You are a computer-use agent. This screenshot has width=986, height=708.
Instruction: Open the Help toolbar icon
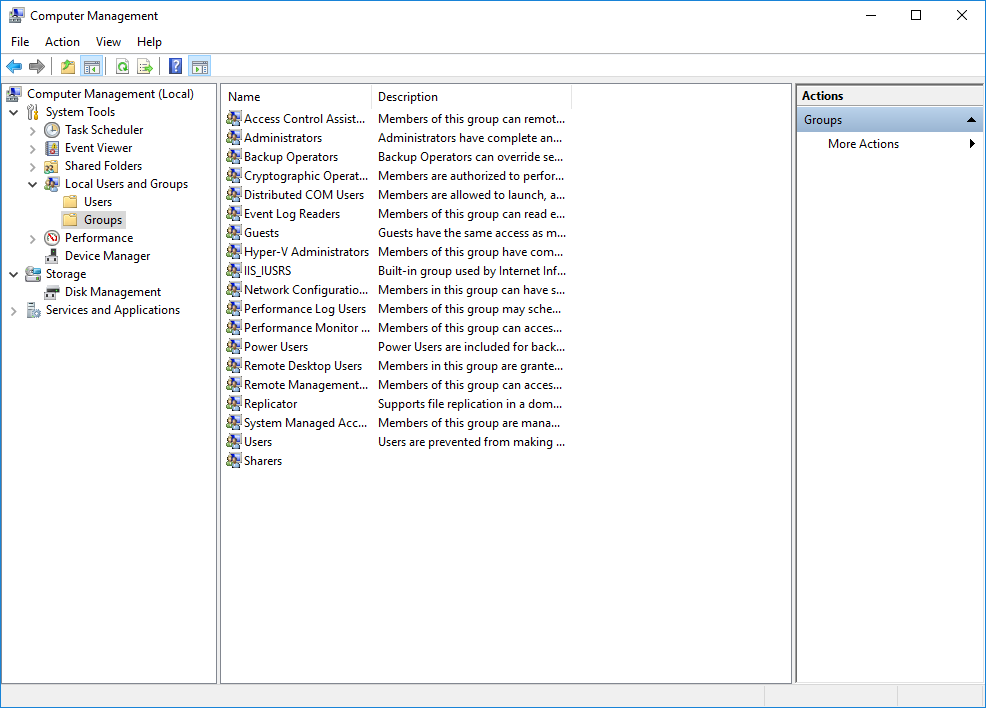click(175, 66)
